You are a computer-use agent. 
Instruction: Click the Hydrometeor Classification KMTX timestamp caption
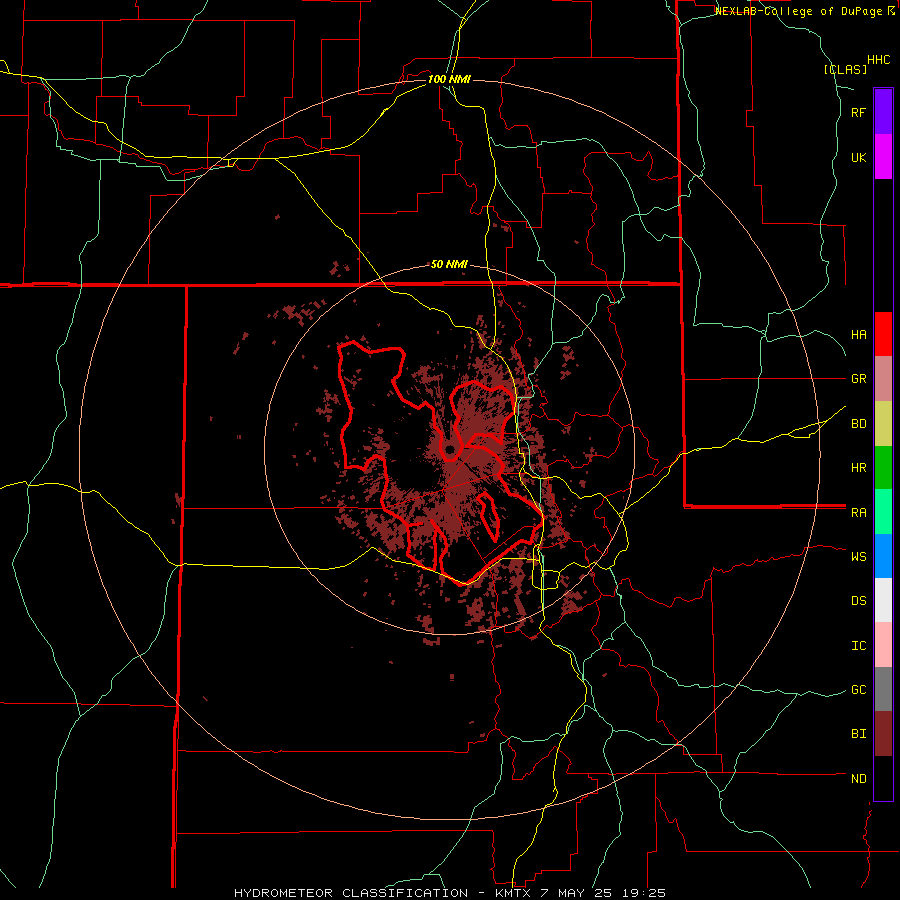point(450,893)
